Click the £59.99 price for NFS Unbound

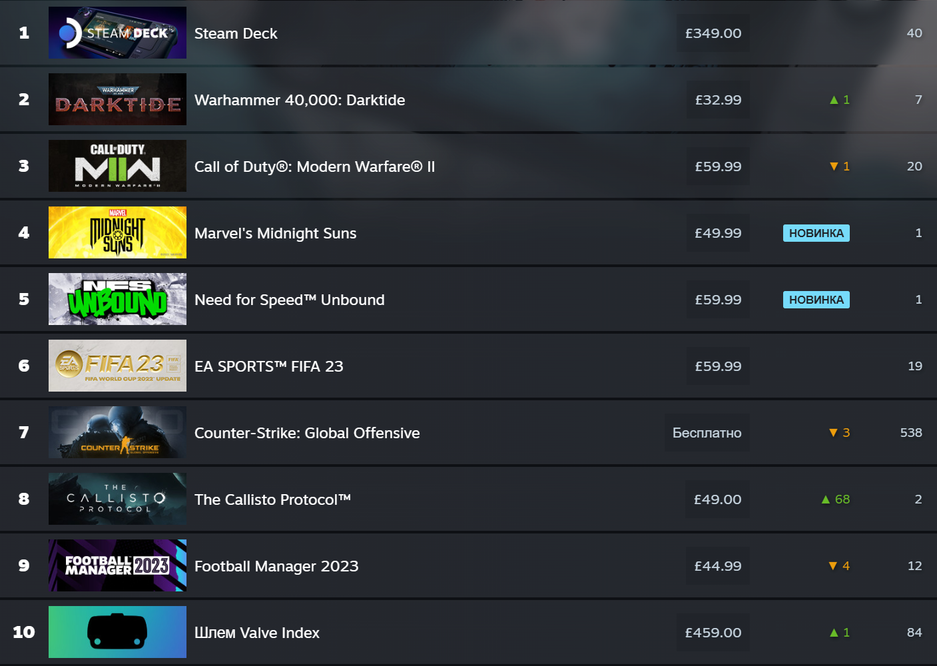point(718,299)
